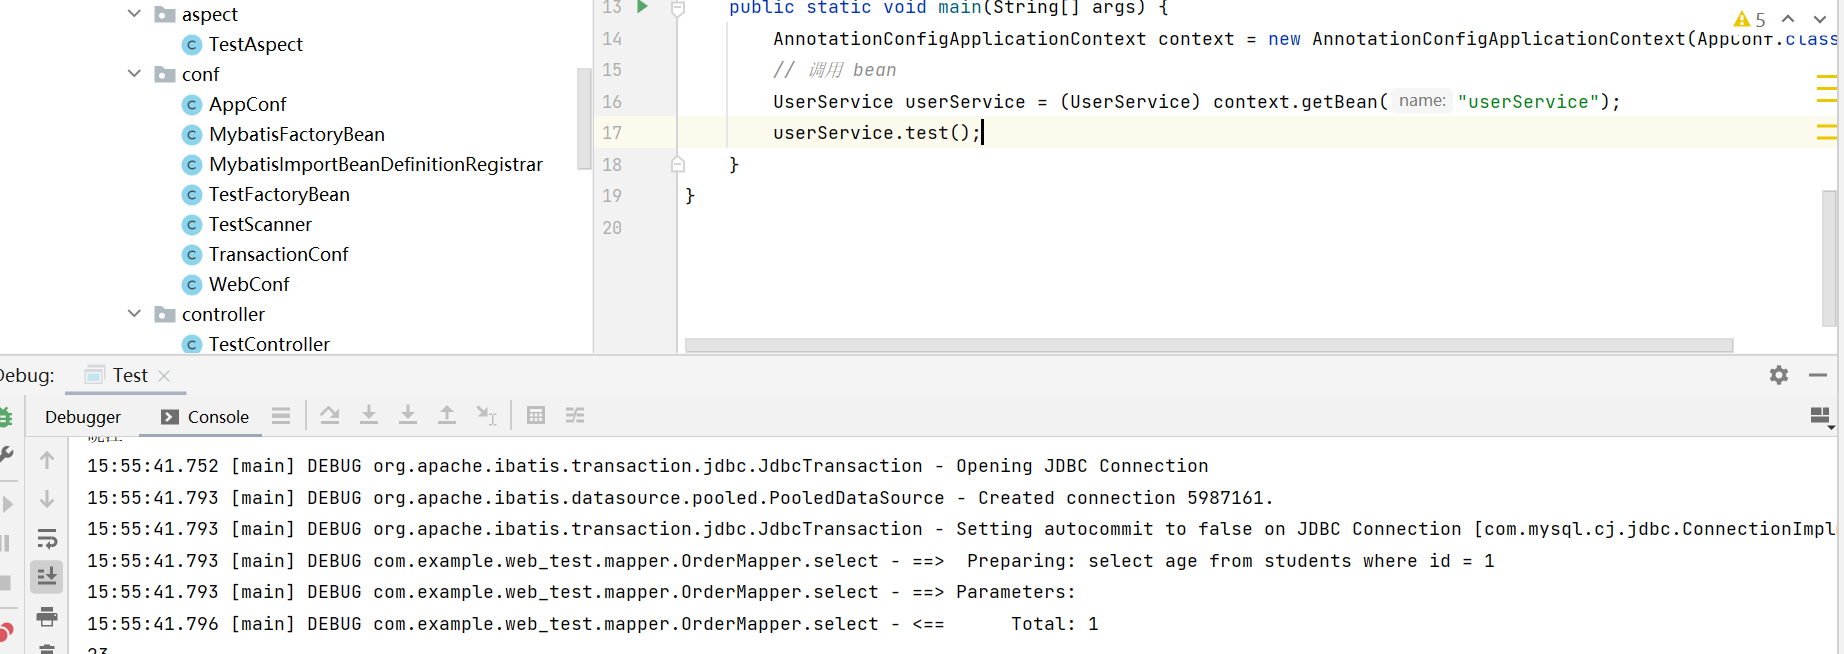Toggle soft-wrap in console output
Image resolution: width=1844 pixels, height=654 pixels.
47,540
